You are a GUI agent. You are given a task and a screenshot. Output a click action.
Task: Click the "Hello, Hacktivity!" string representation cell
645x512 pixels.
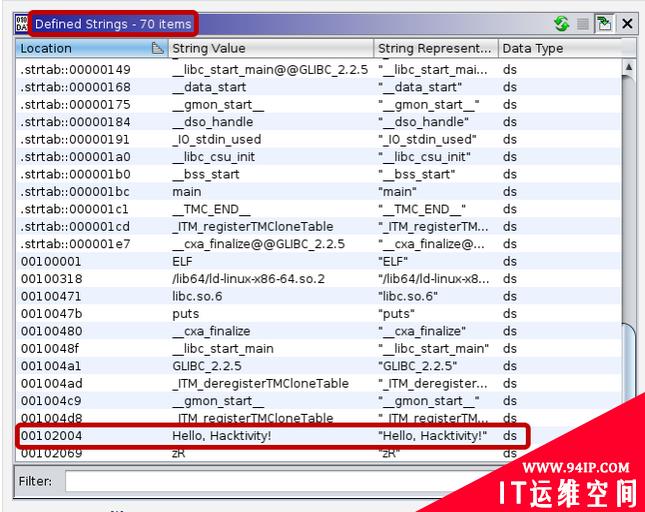pyautogui.click(x=433, y=436)
